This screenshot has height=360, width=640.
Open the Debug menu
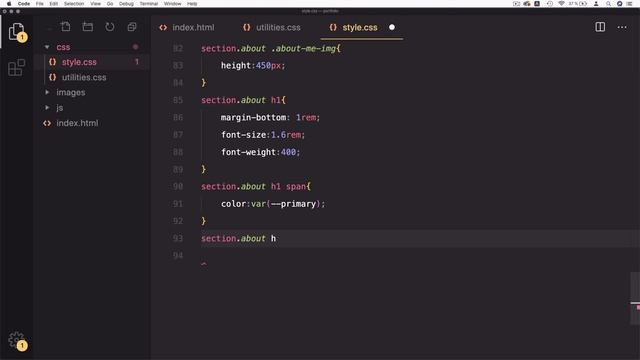click(126, 4)
